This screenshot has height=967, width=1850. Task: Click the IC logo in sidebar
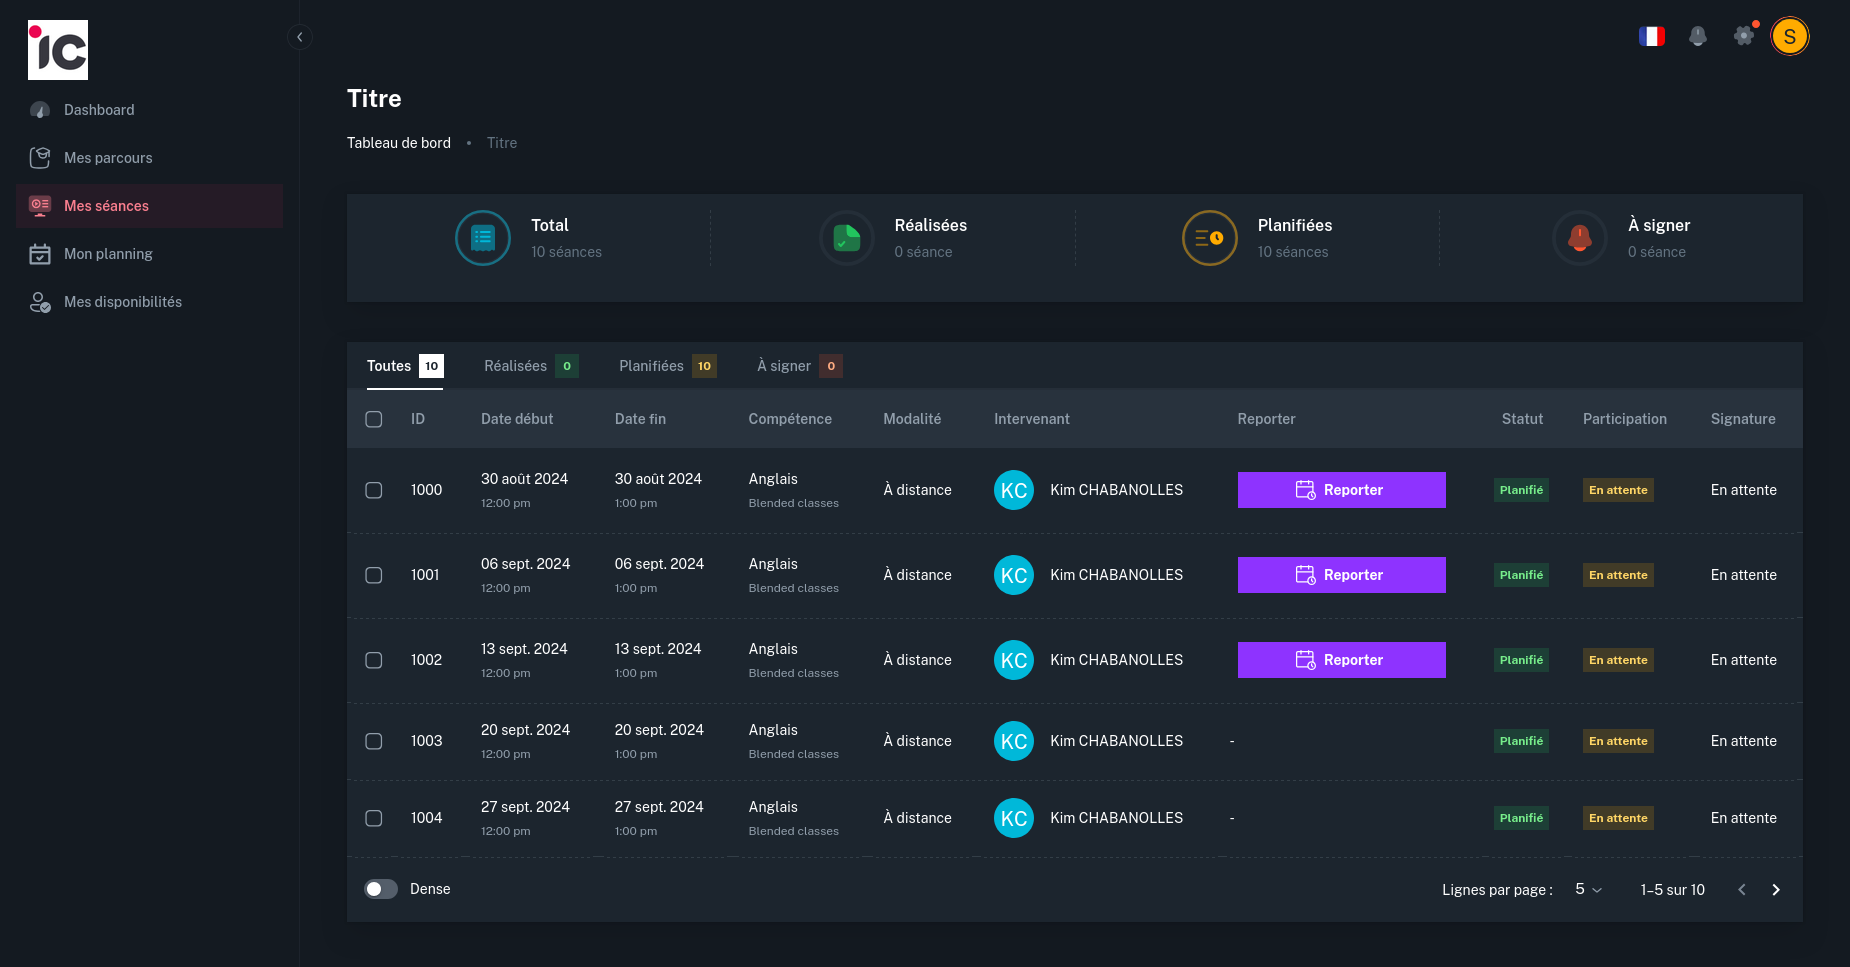tap(58, 50)
